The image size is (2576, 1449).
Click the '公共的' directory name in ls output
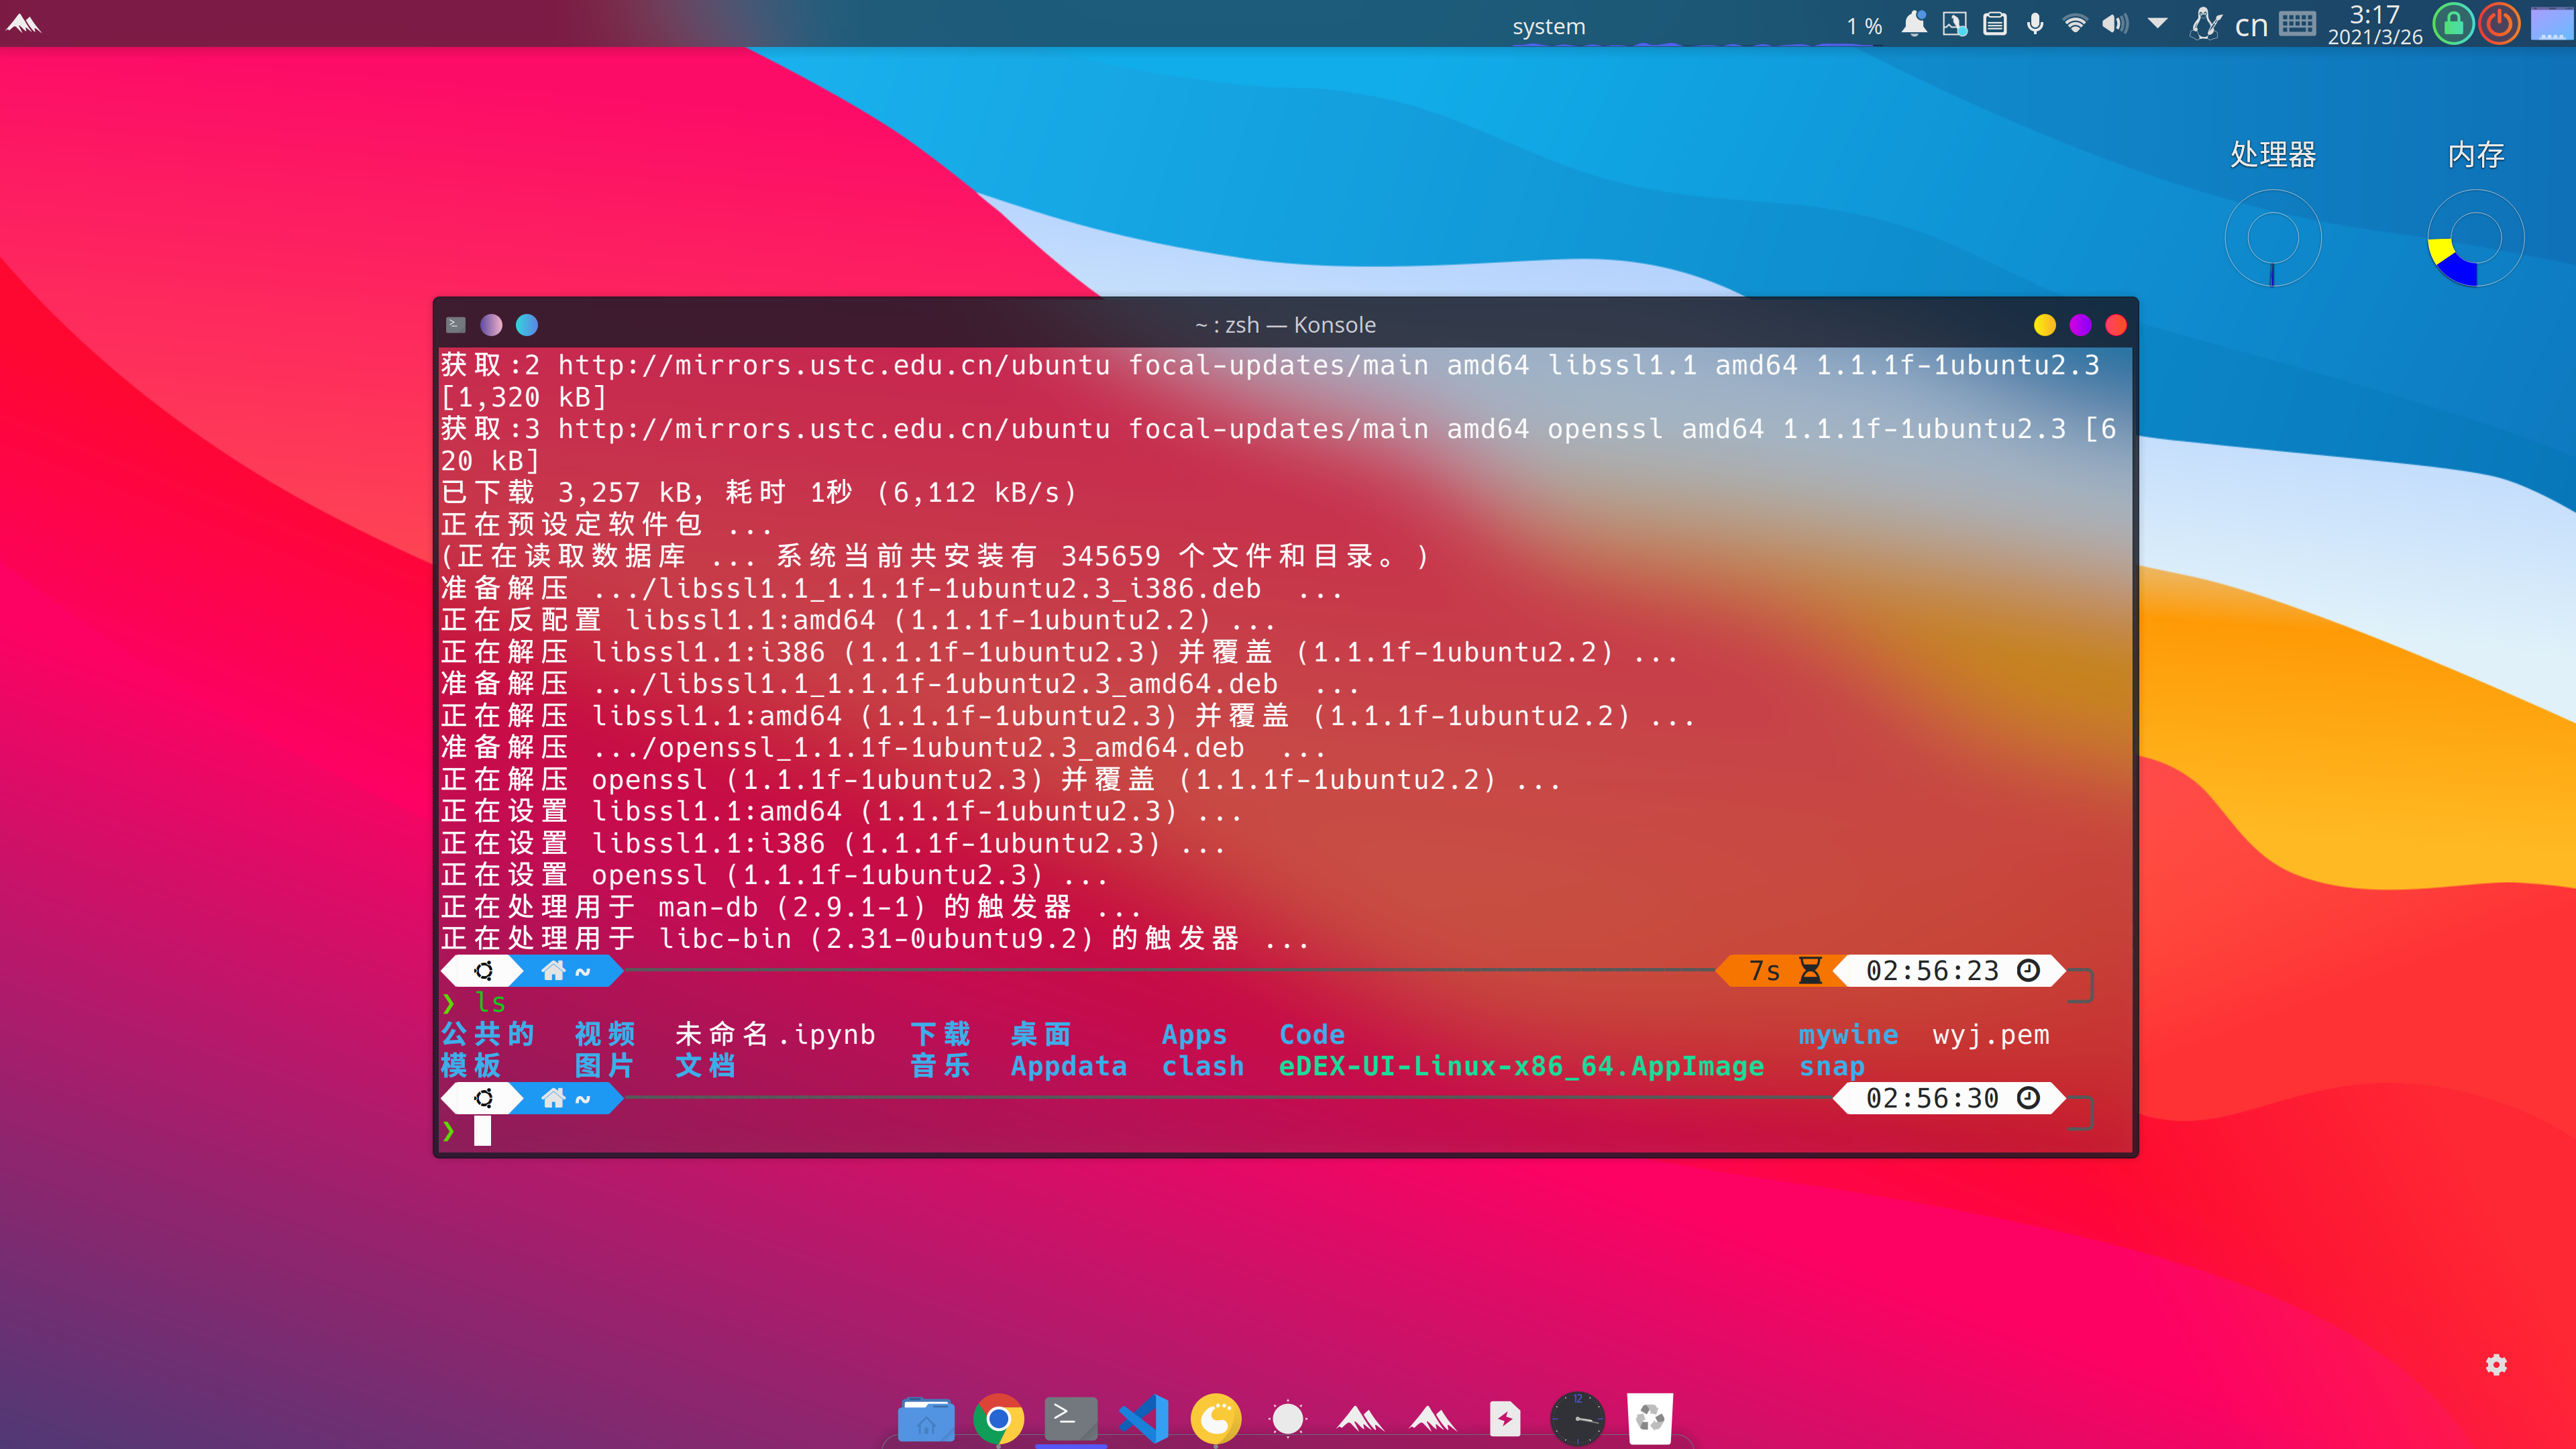488,1034
